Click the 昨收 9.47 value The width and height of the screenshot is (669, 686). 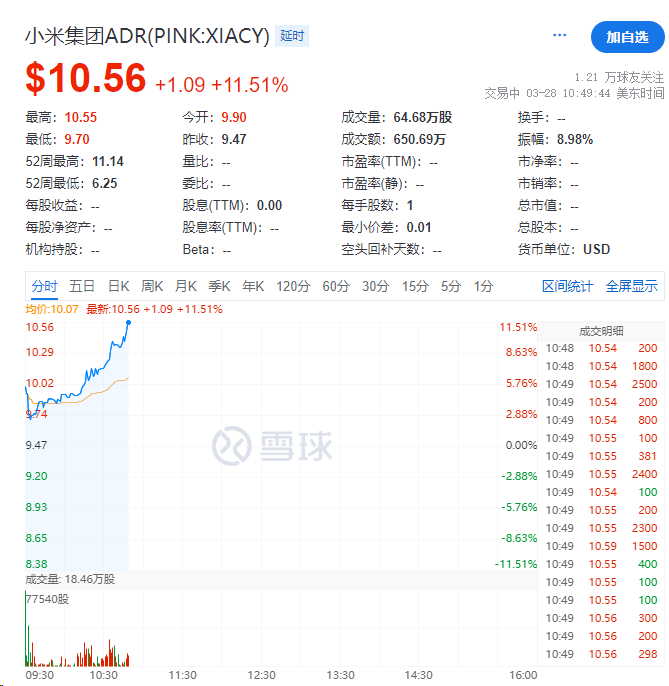[x=234, y=139]
